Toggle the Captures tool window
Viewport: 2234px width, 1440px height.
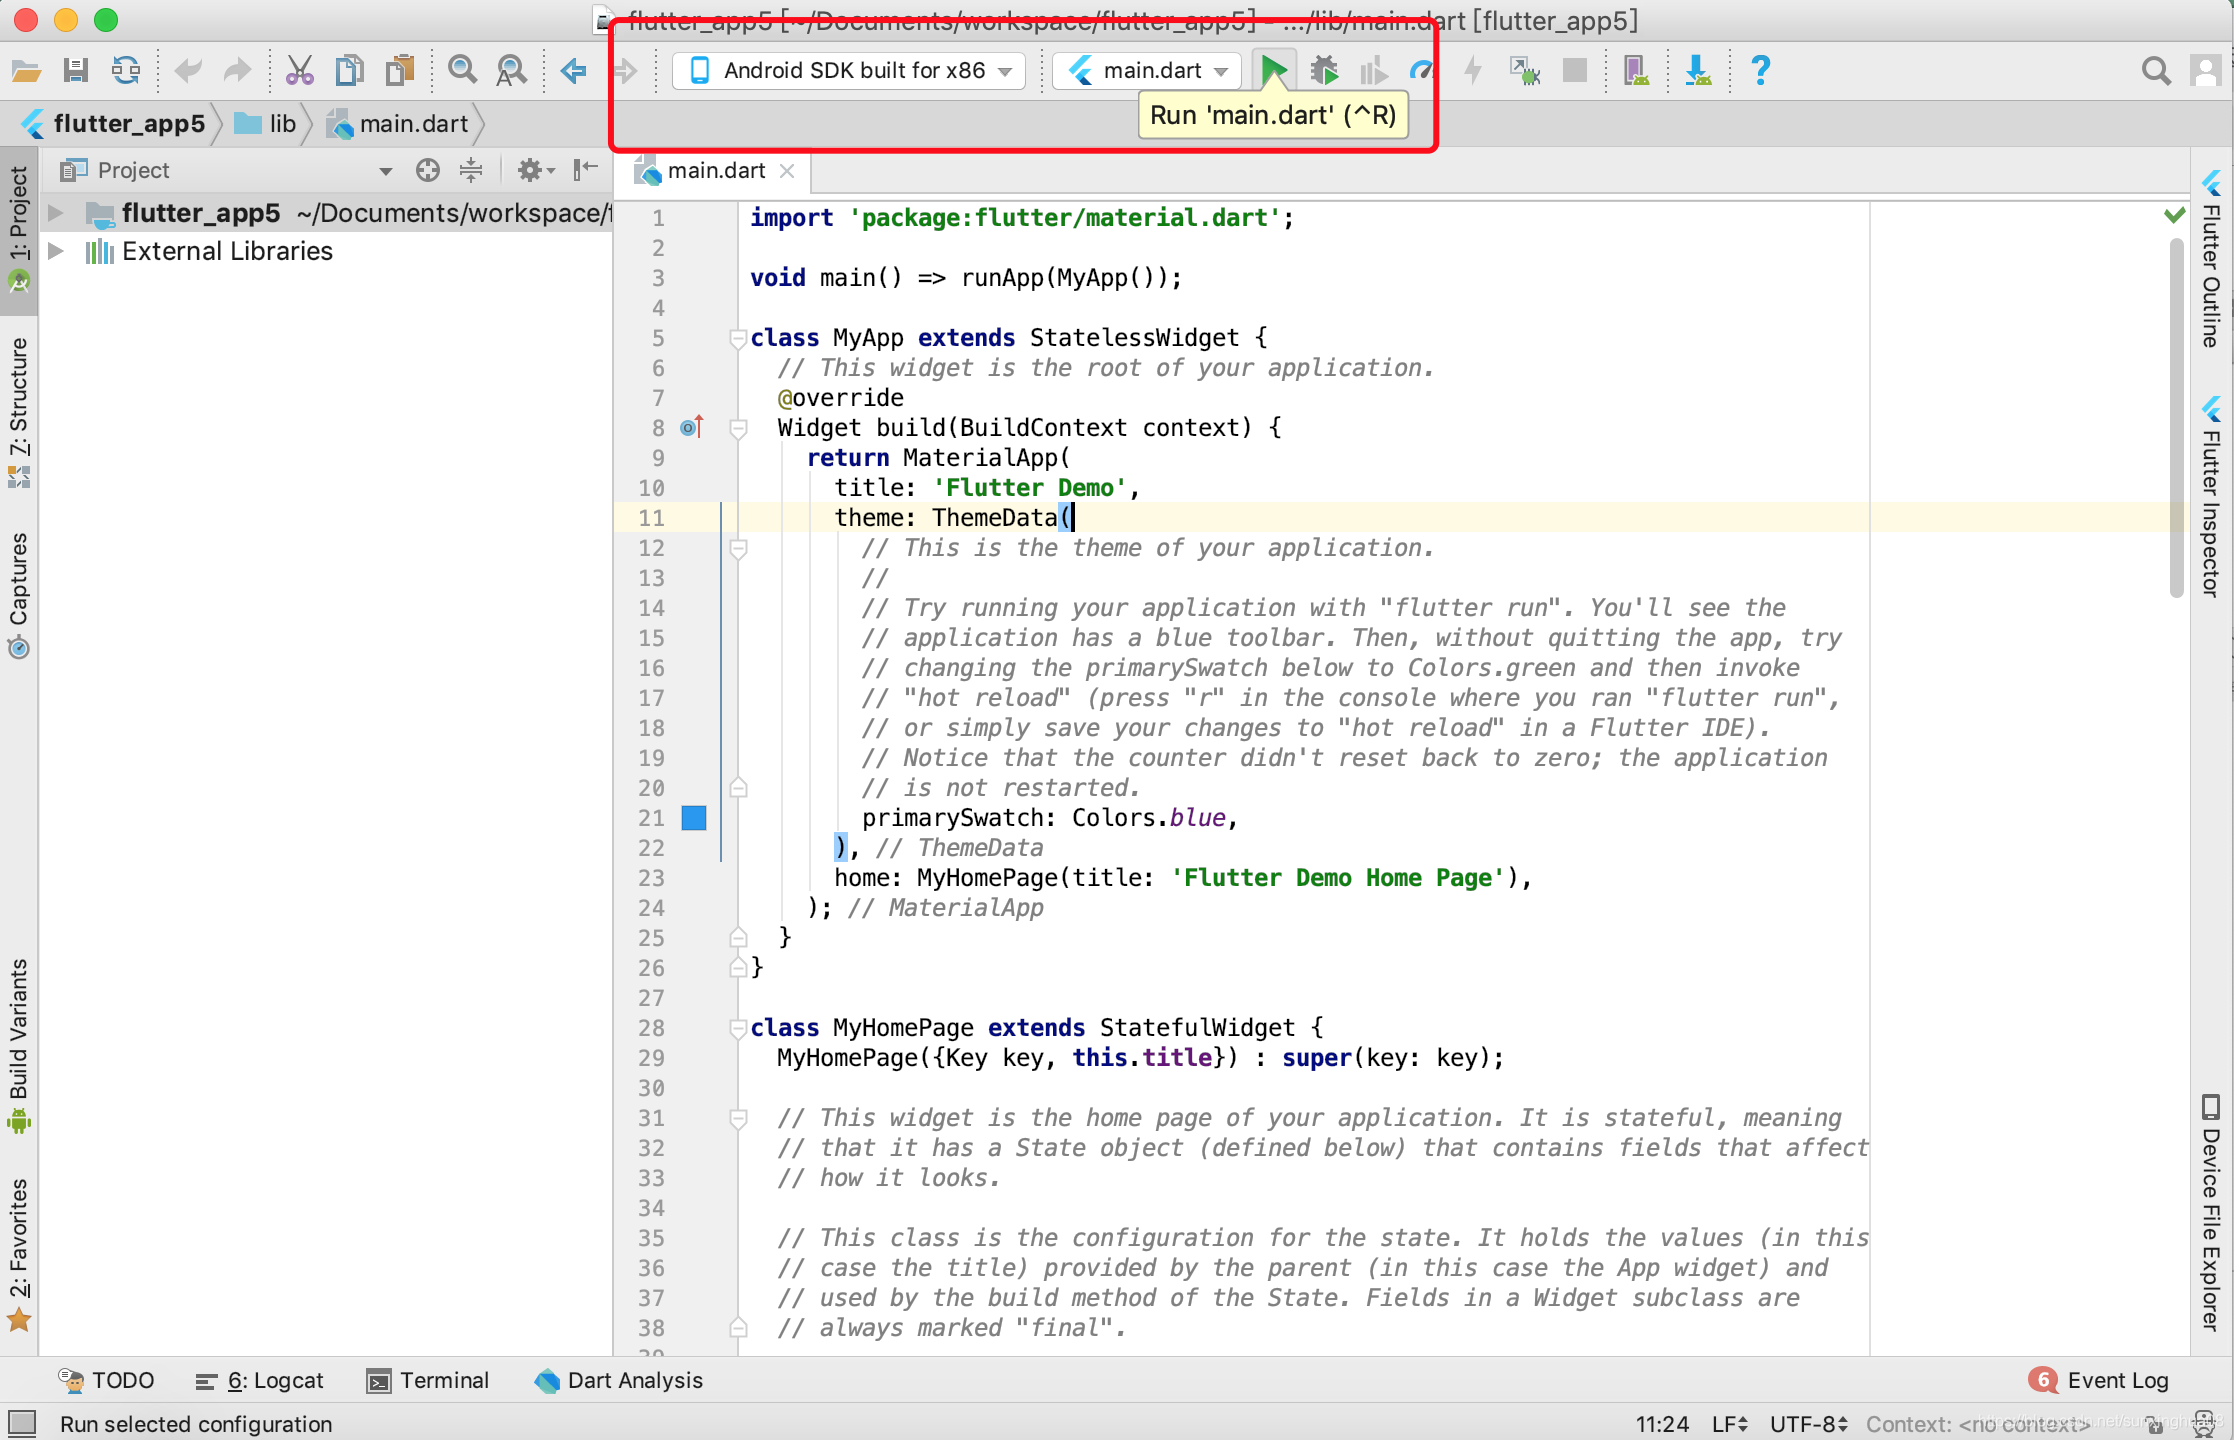pos(18,596)
